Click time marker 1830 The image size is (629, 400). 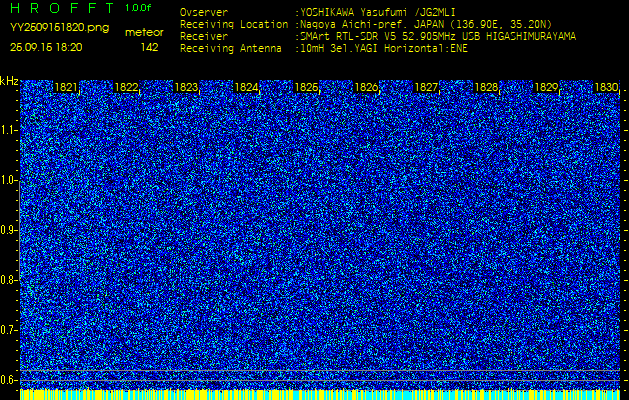606,87
